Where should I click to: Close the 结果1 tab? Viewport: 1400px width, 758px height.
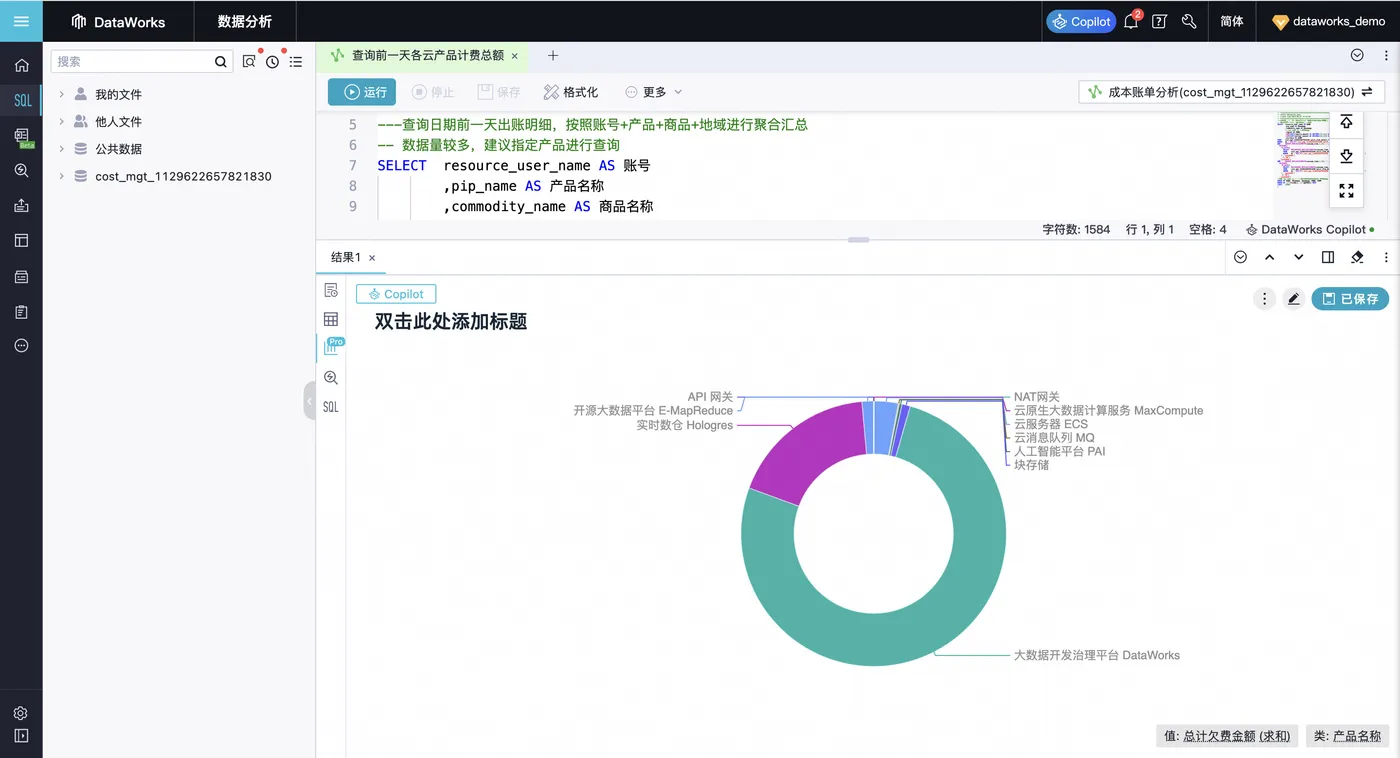point(372,258)
